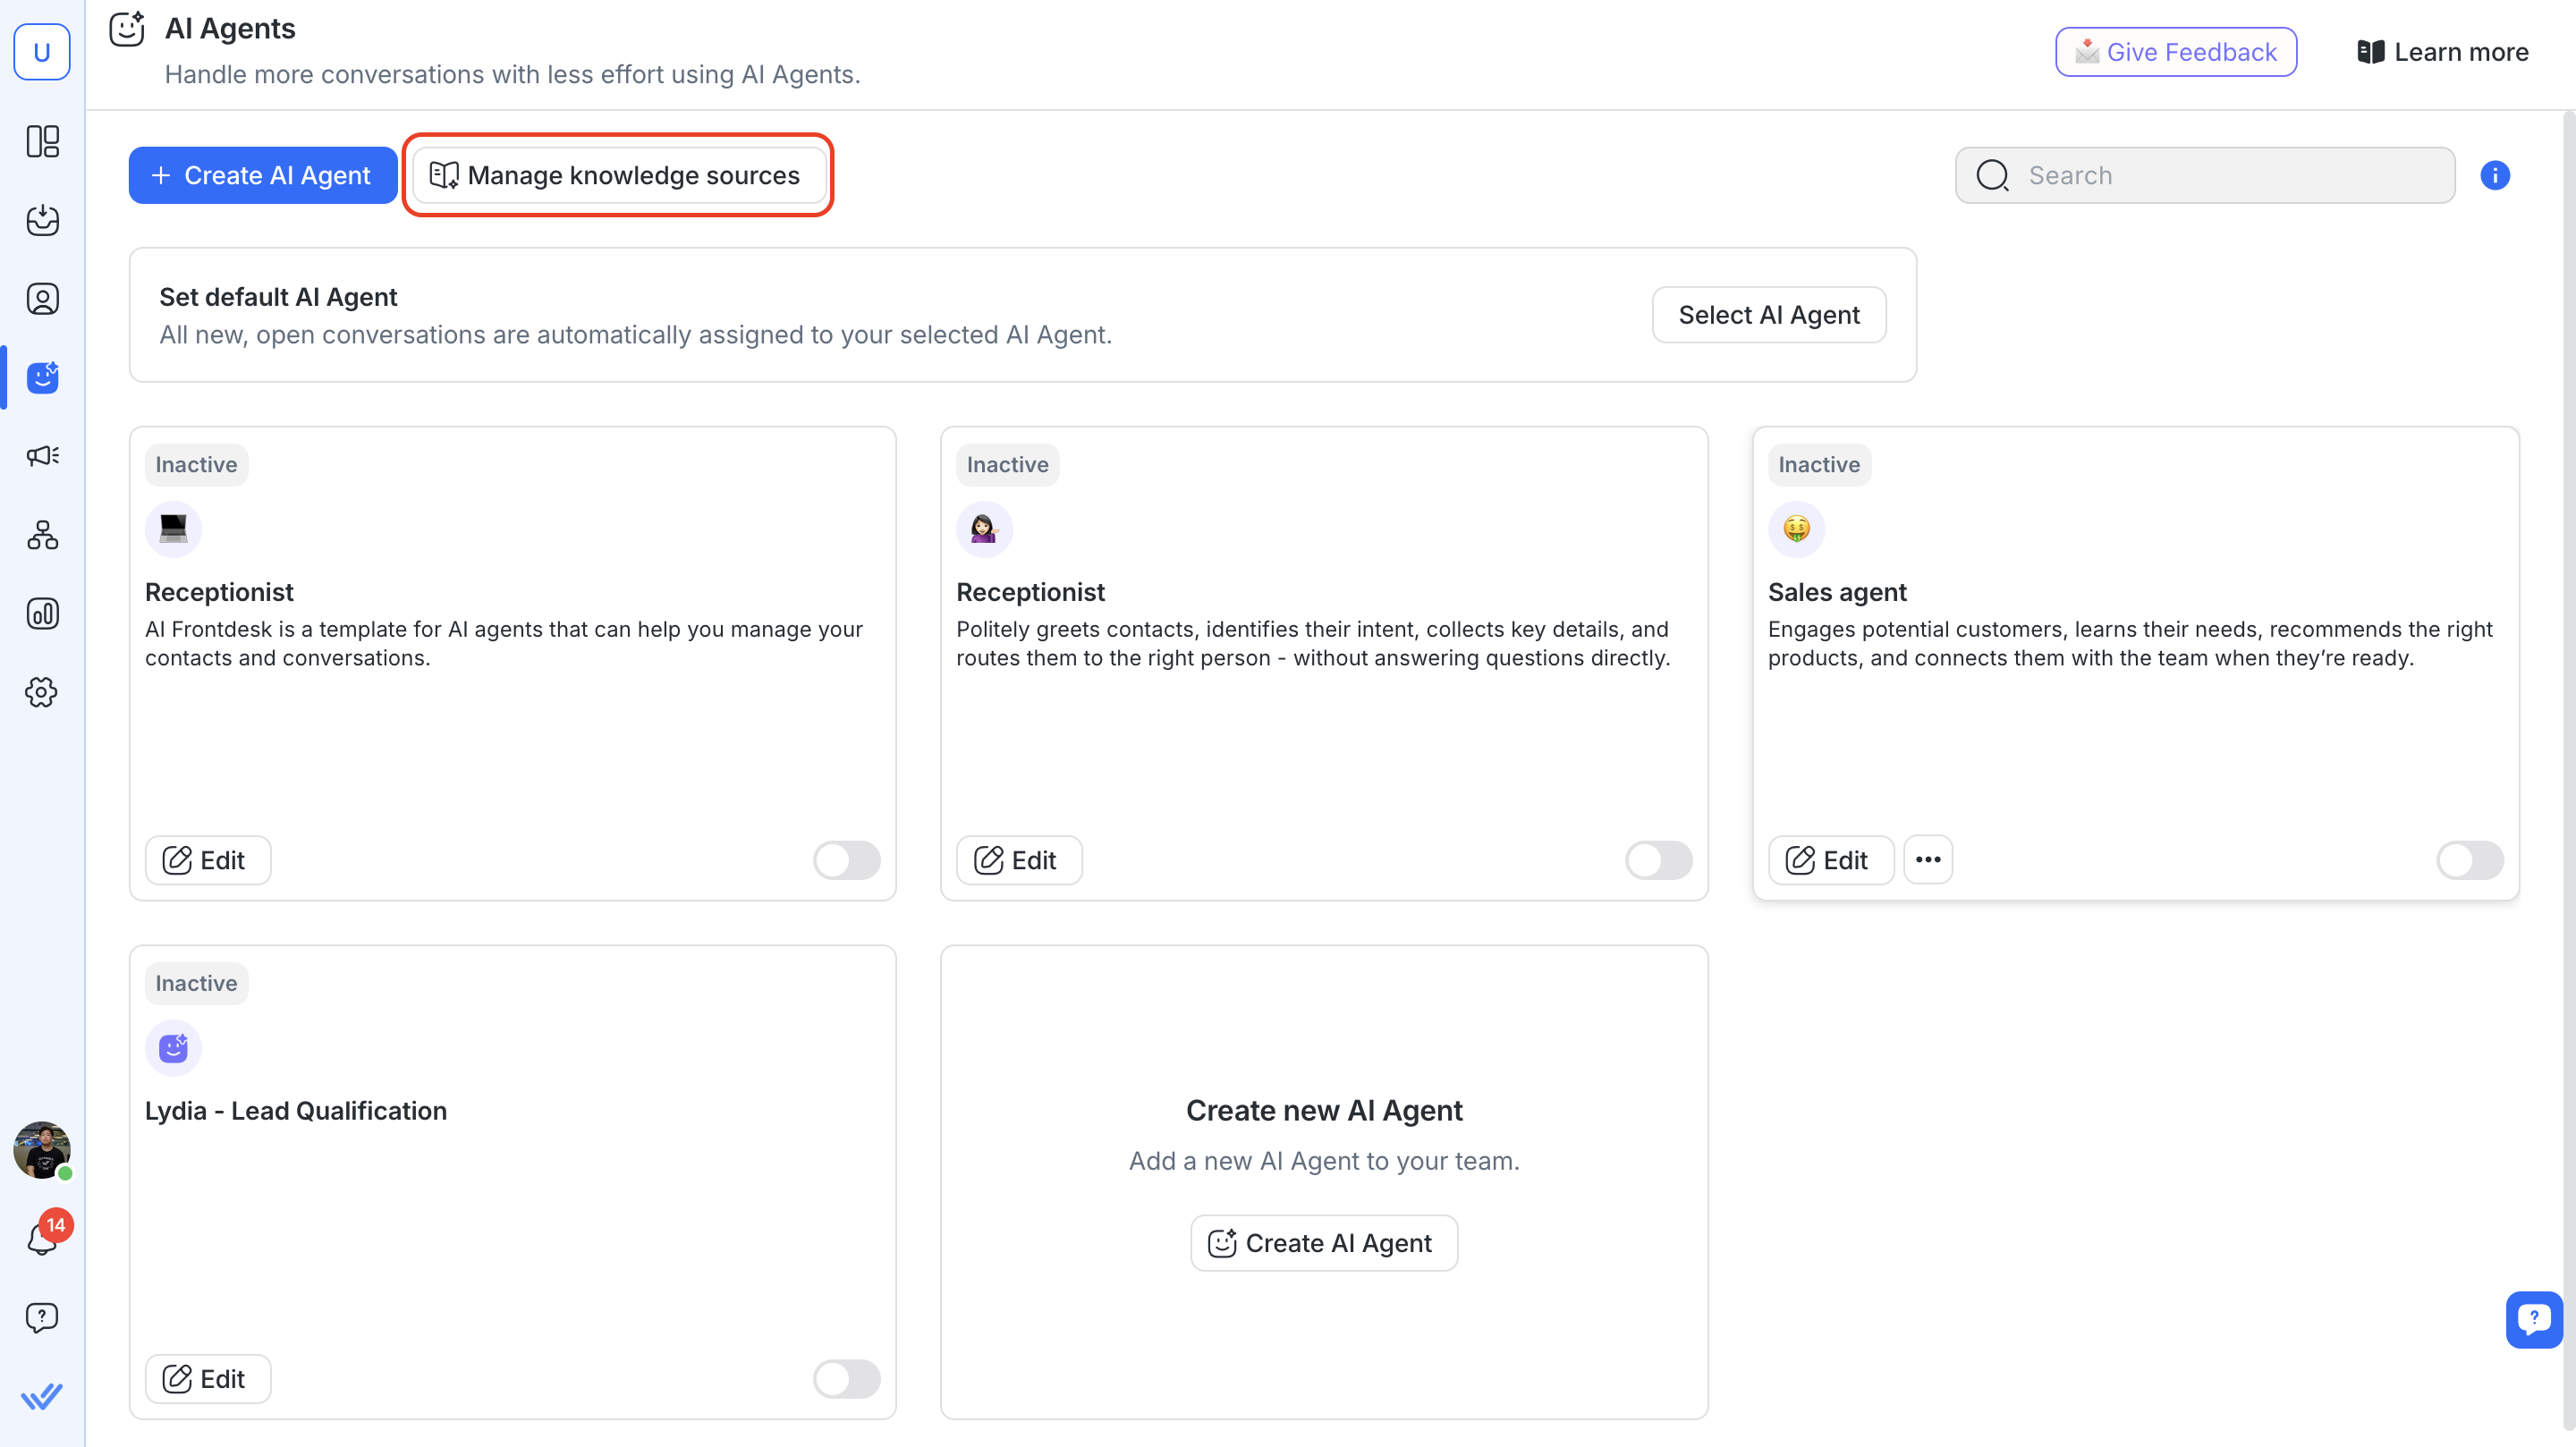Open the Reports chart icon in sidebar
The height and width of the screenshot is (1447, 2576).
click(42, 613)
